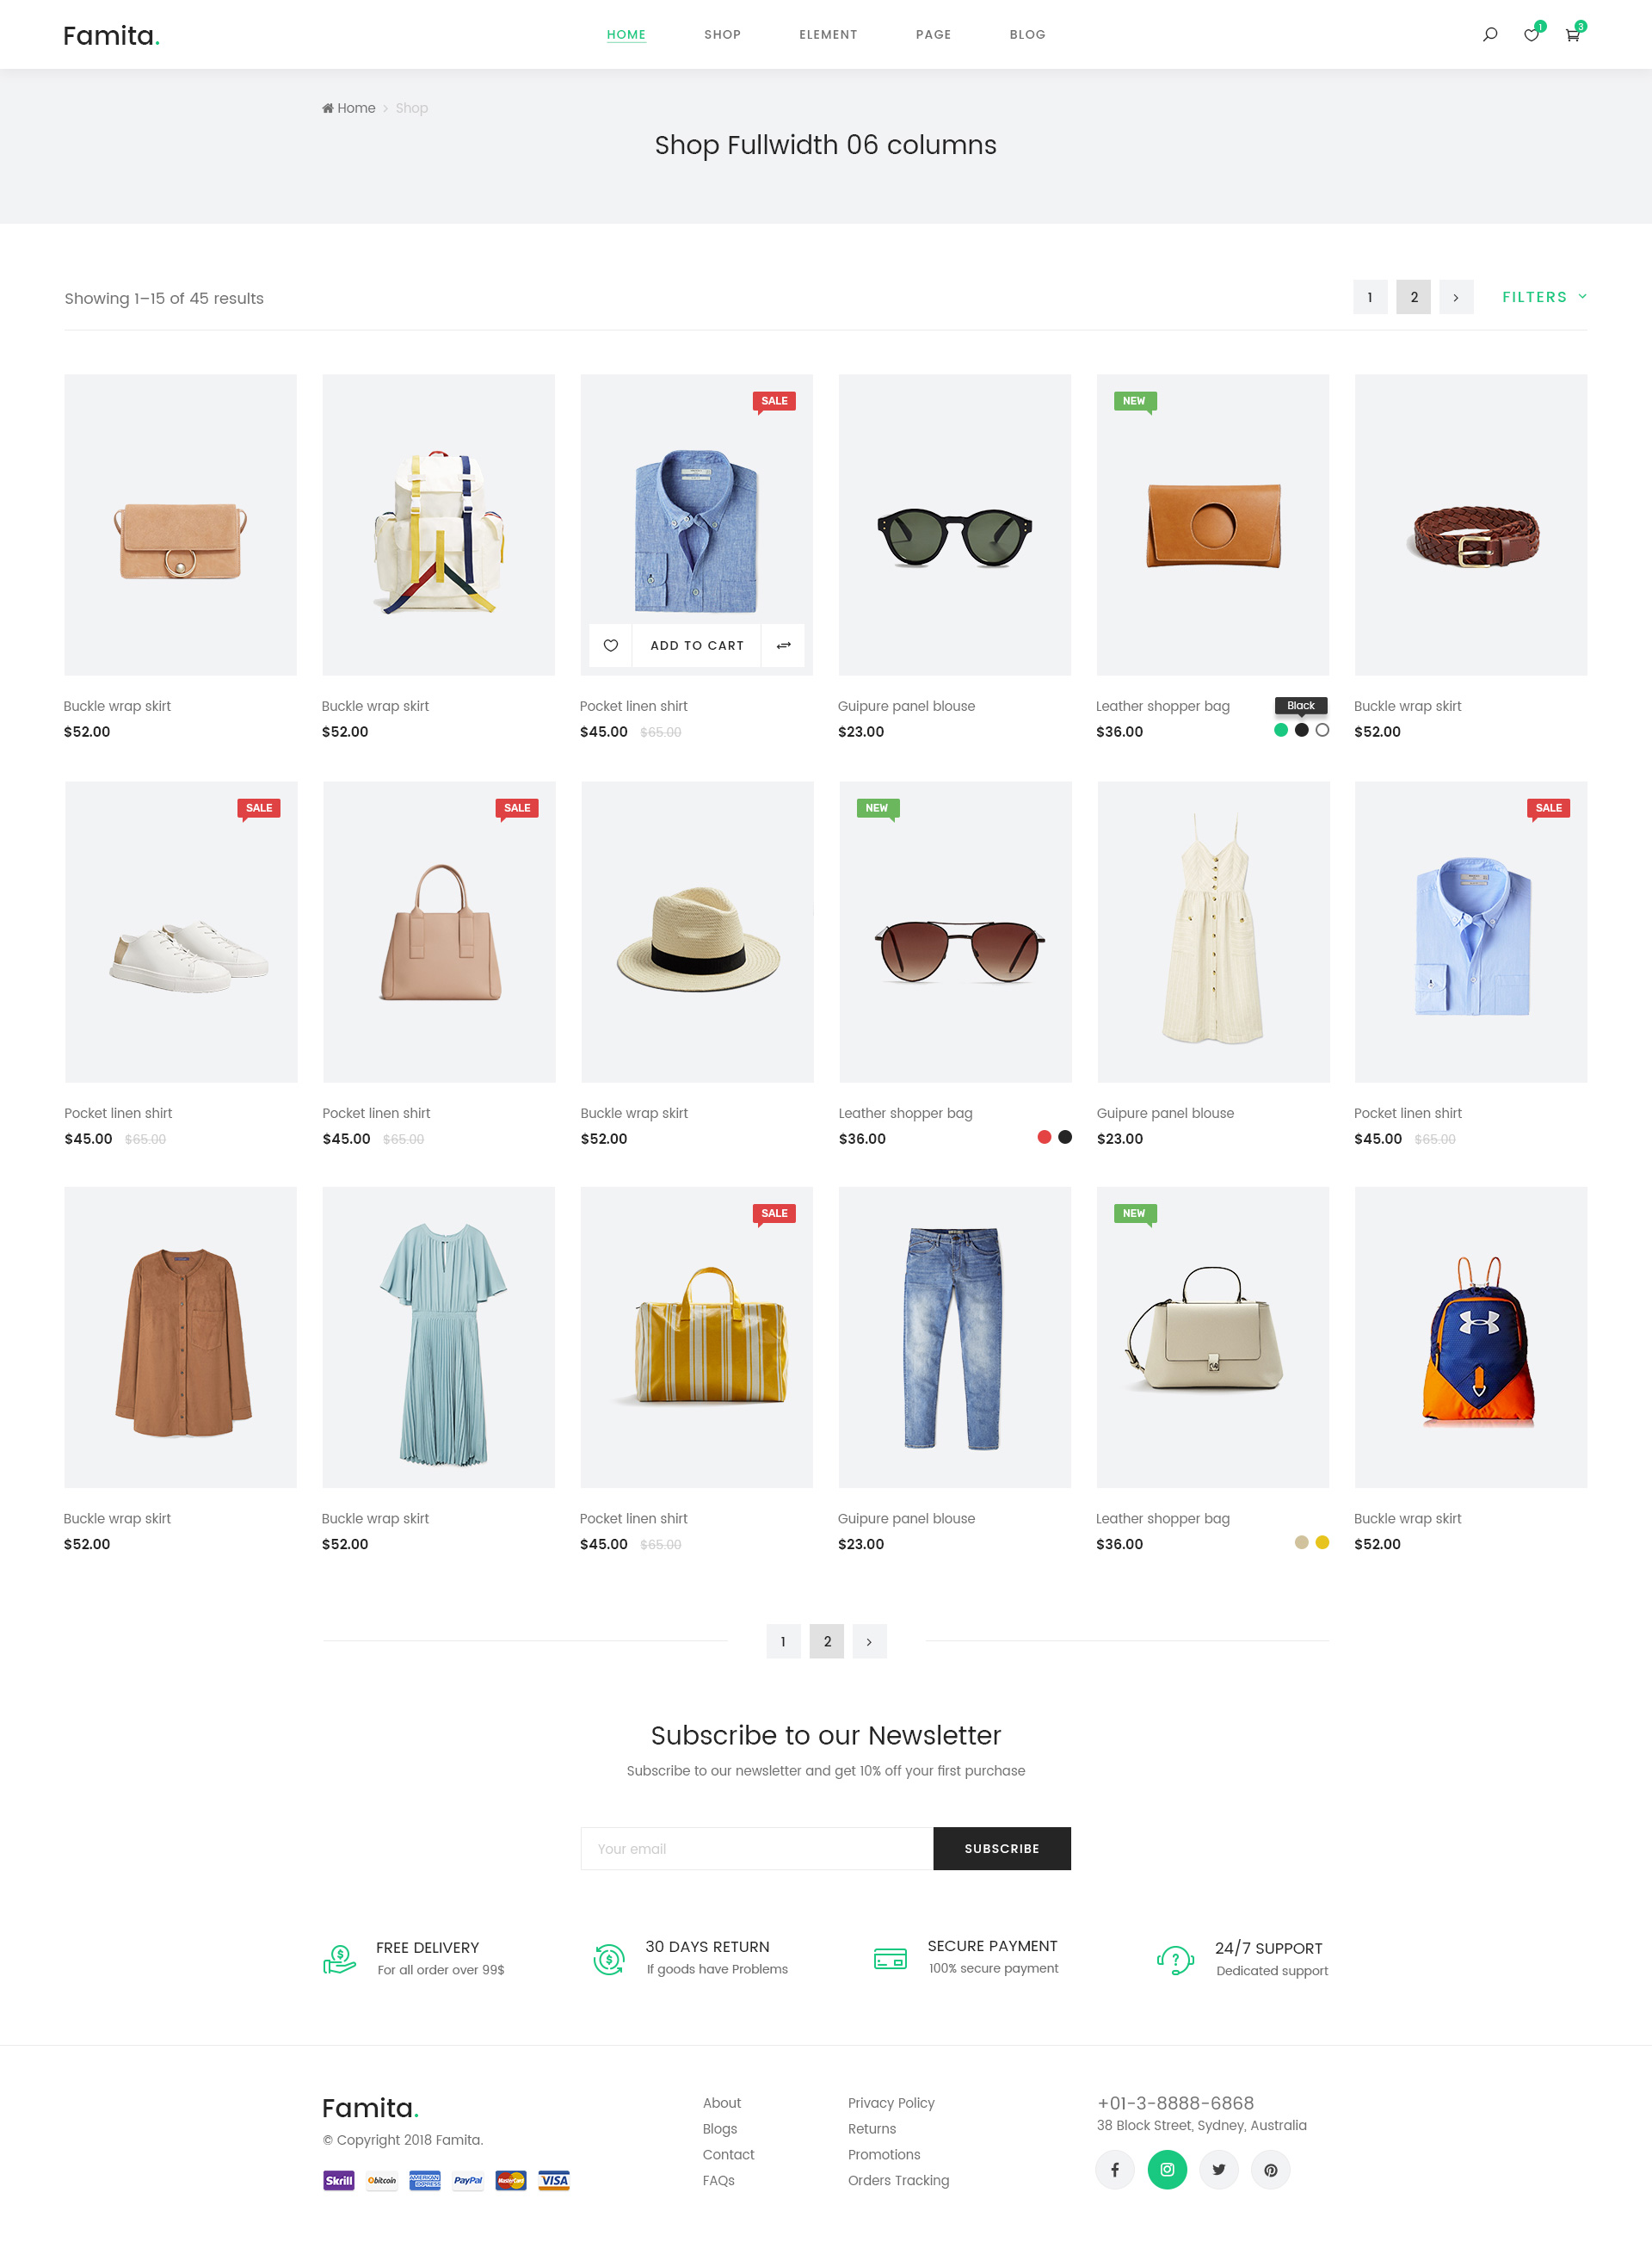
Task: Select the yellow color option for white handbag
Action: [1322, 1542]
